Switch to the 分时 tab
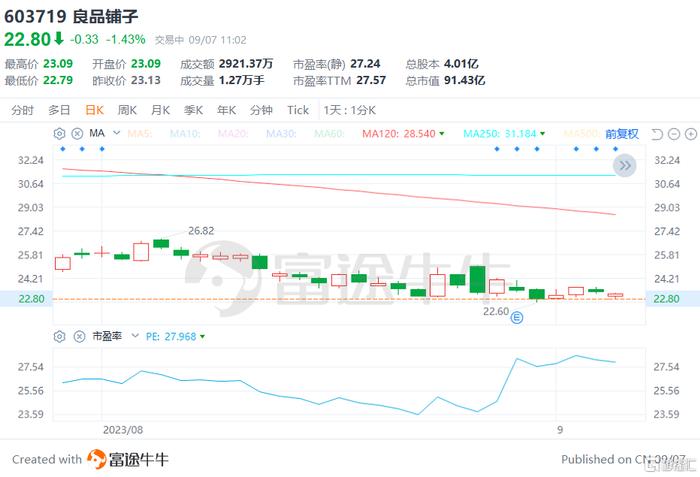 pos(22,110)
